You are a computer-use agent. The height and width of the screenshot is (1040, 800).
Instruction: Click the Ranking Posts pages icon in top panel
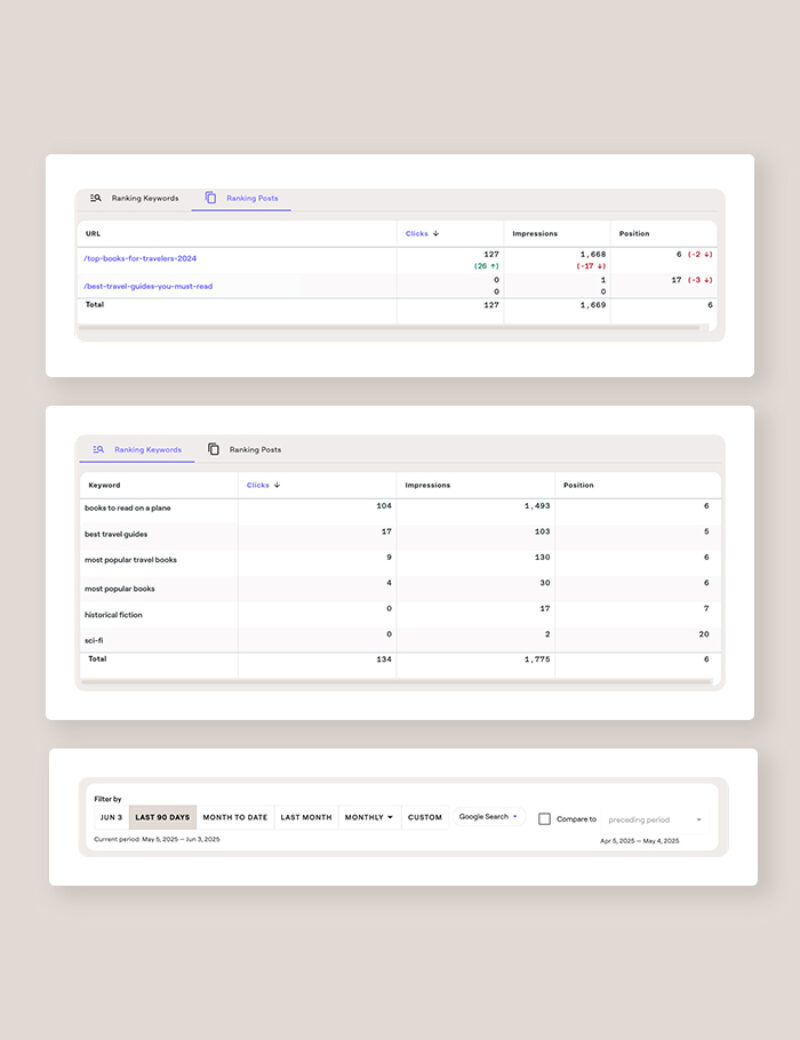(211, 198)
